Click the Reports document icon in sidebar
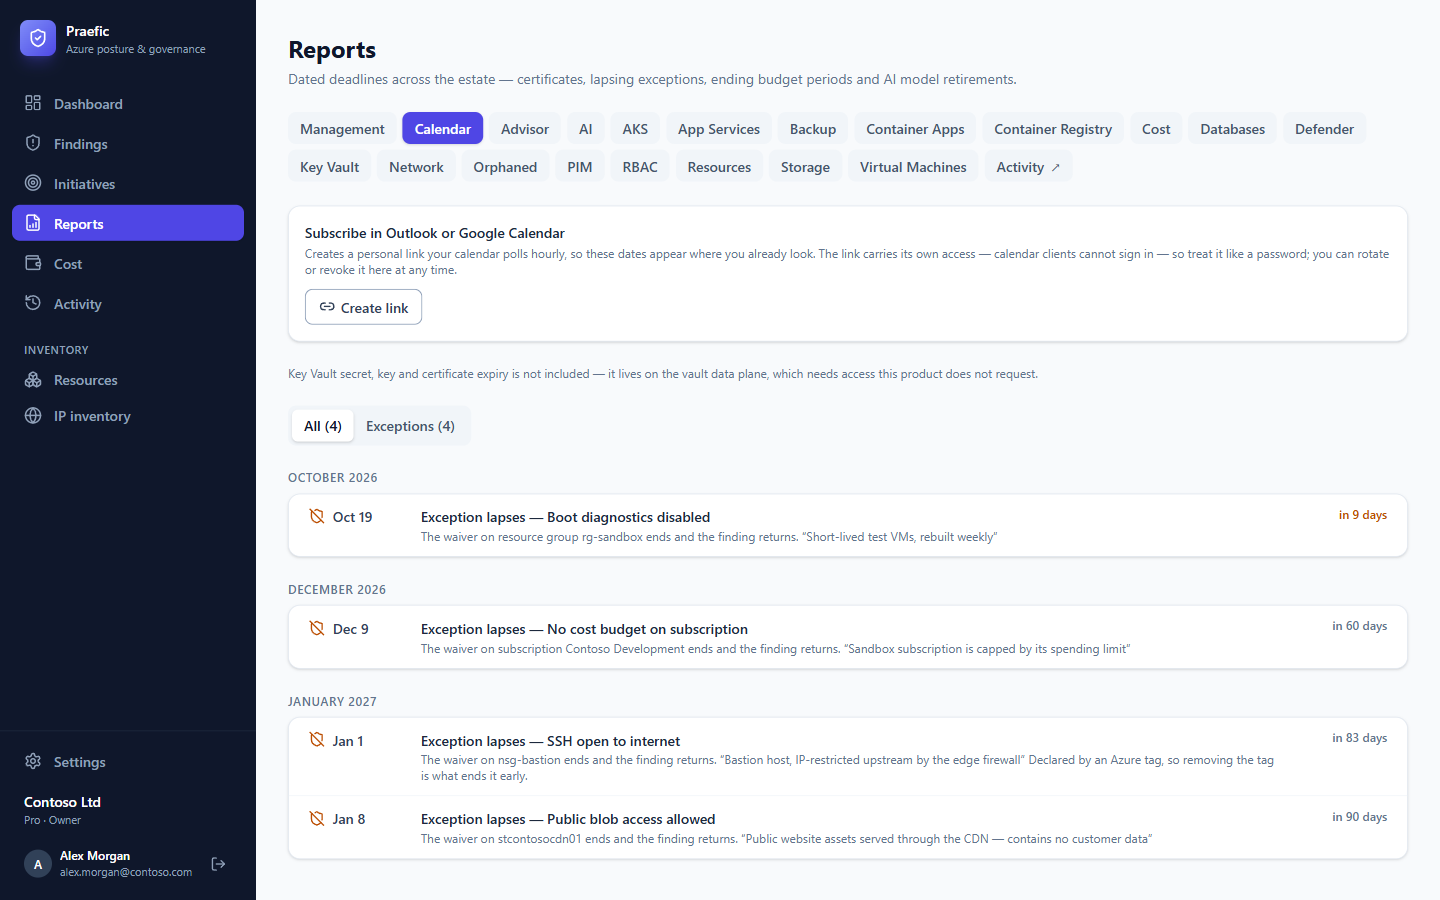This screenshot has height=900, width=1440. (x=33, y=223)
